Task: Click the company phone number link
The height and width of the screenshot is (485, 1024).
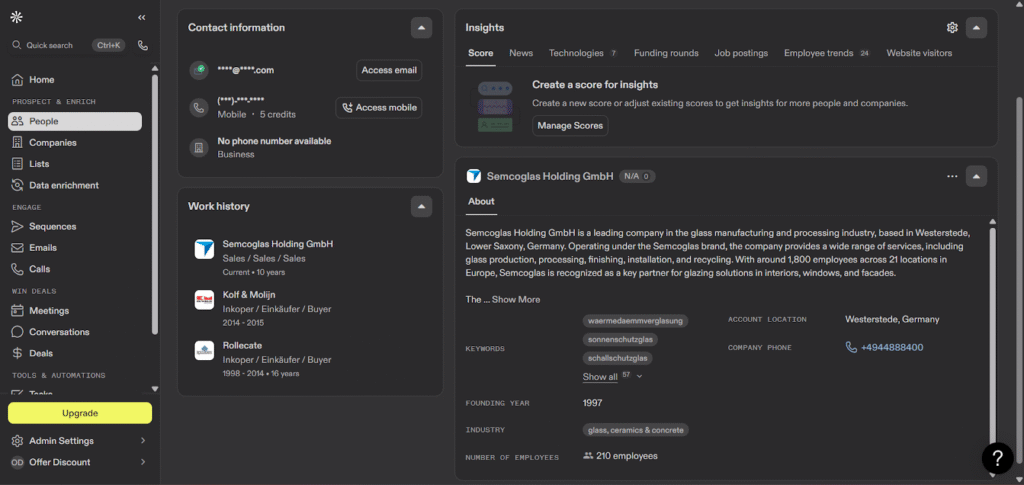Action: (x=885, y=348)
